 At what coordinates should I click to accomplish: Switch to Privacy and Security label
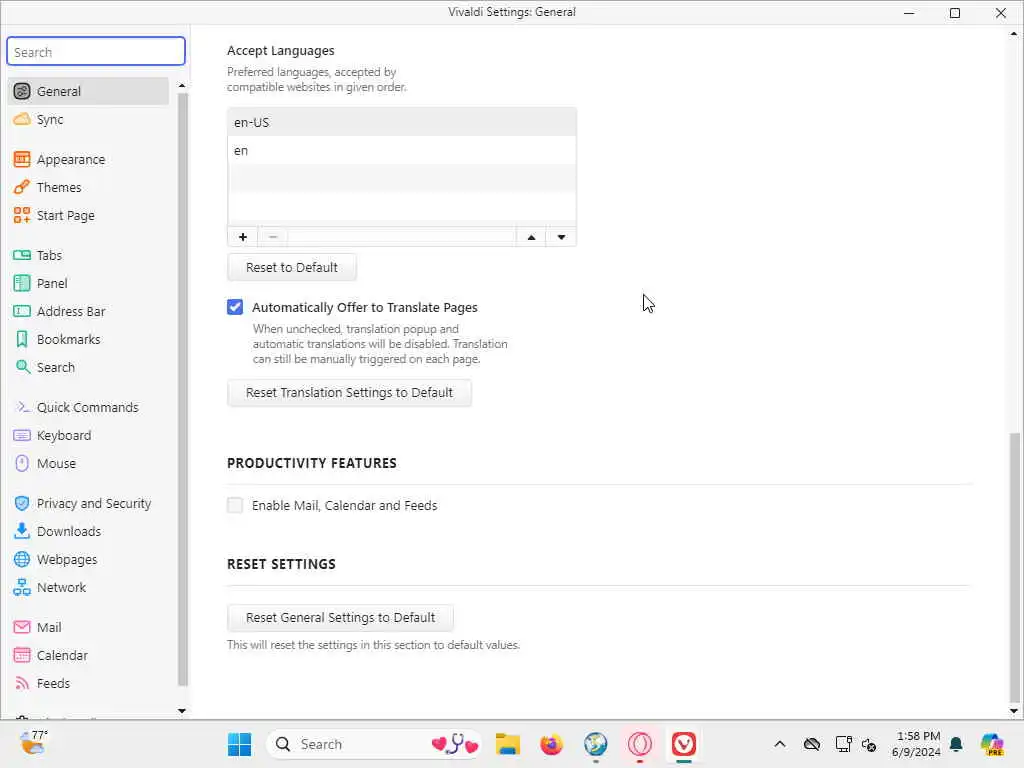[x=94, y=504]
